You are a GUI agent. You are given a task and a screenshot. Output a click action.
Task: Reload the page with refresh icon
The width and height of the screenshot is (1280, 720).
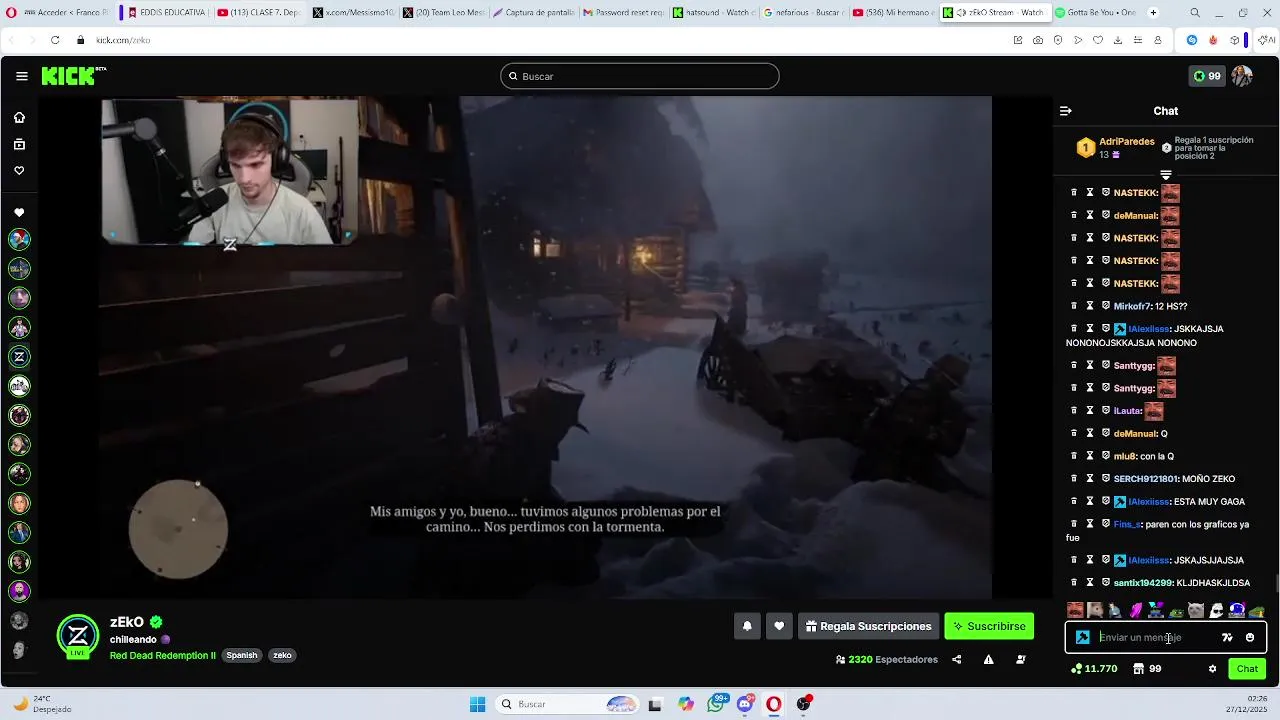[55, 40]
